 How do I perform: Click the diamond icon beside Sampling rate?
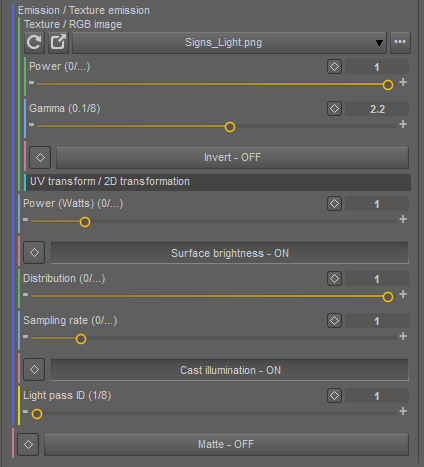334,321
